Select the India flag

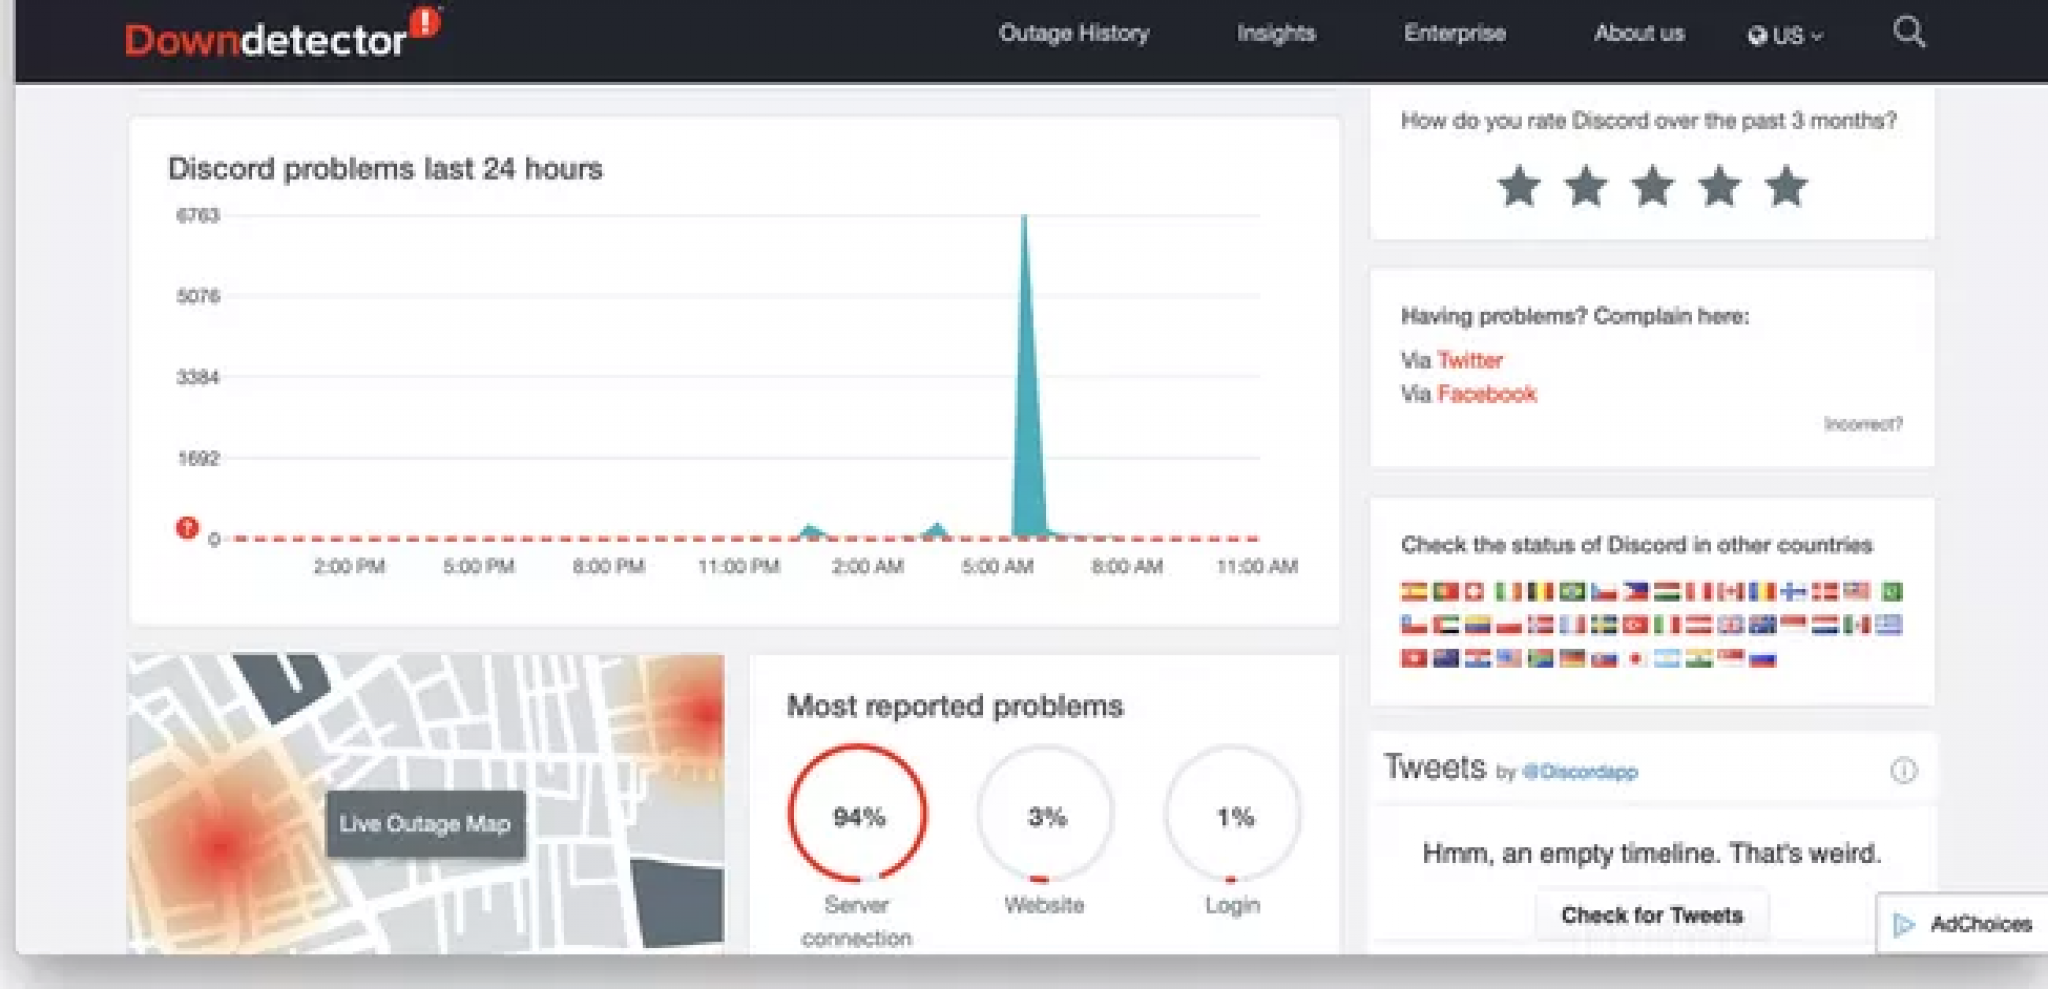point(1699,658)
